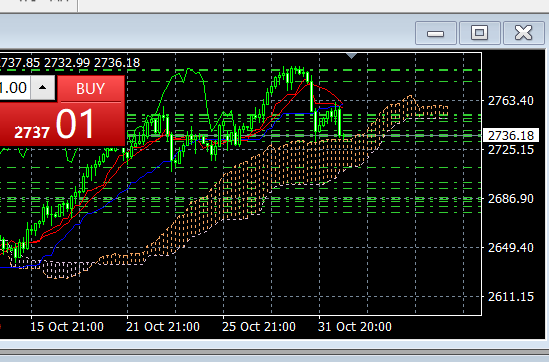The width and height of the screenshot is (549, 362).
Task: Click the red BUY one-click trading button
Action: [91, 89]
